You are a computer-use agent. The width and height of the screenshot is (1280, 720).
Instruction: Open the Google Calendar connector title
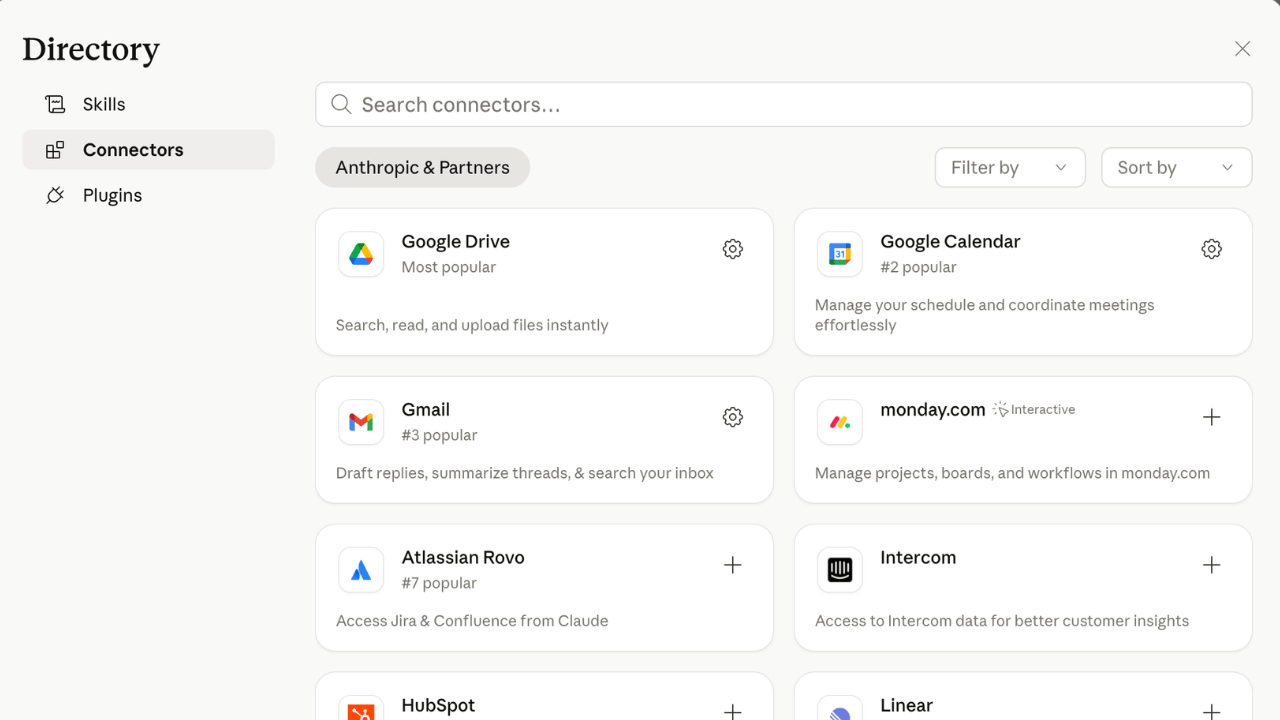[x=950, y=241]
